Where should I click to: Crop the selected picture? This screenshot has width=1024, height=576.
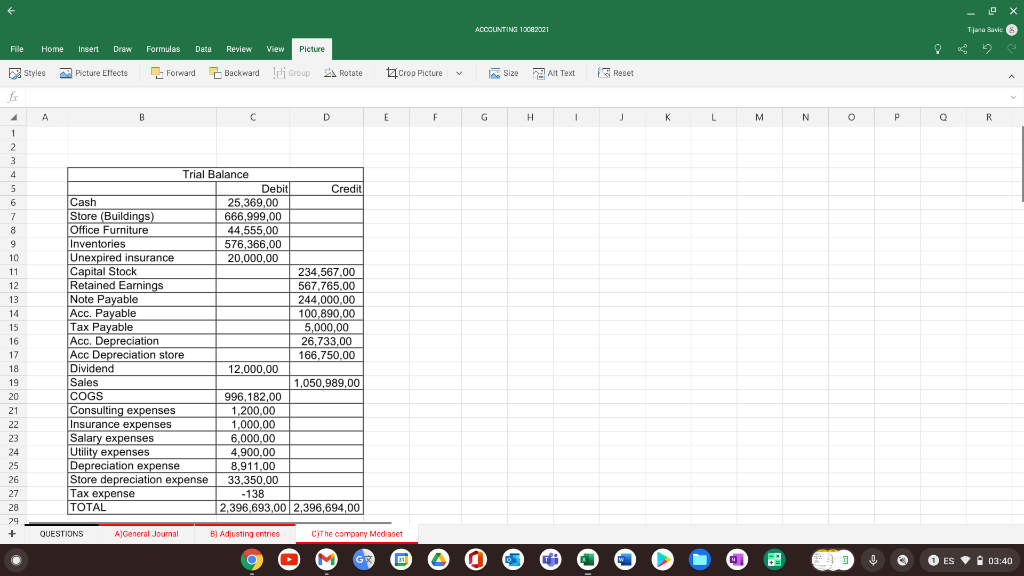tap(416, 72)
